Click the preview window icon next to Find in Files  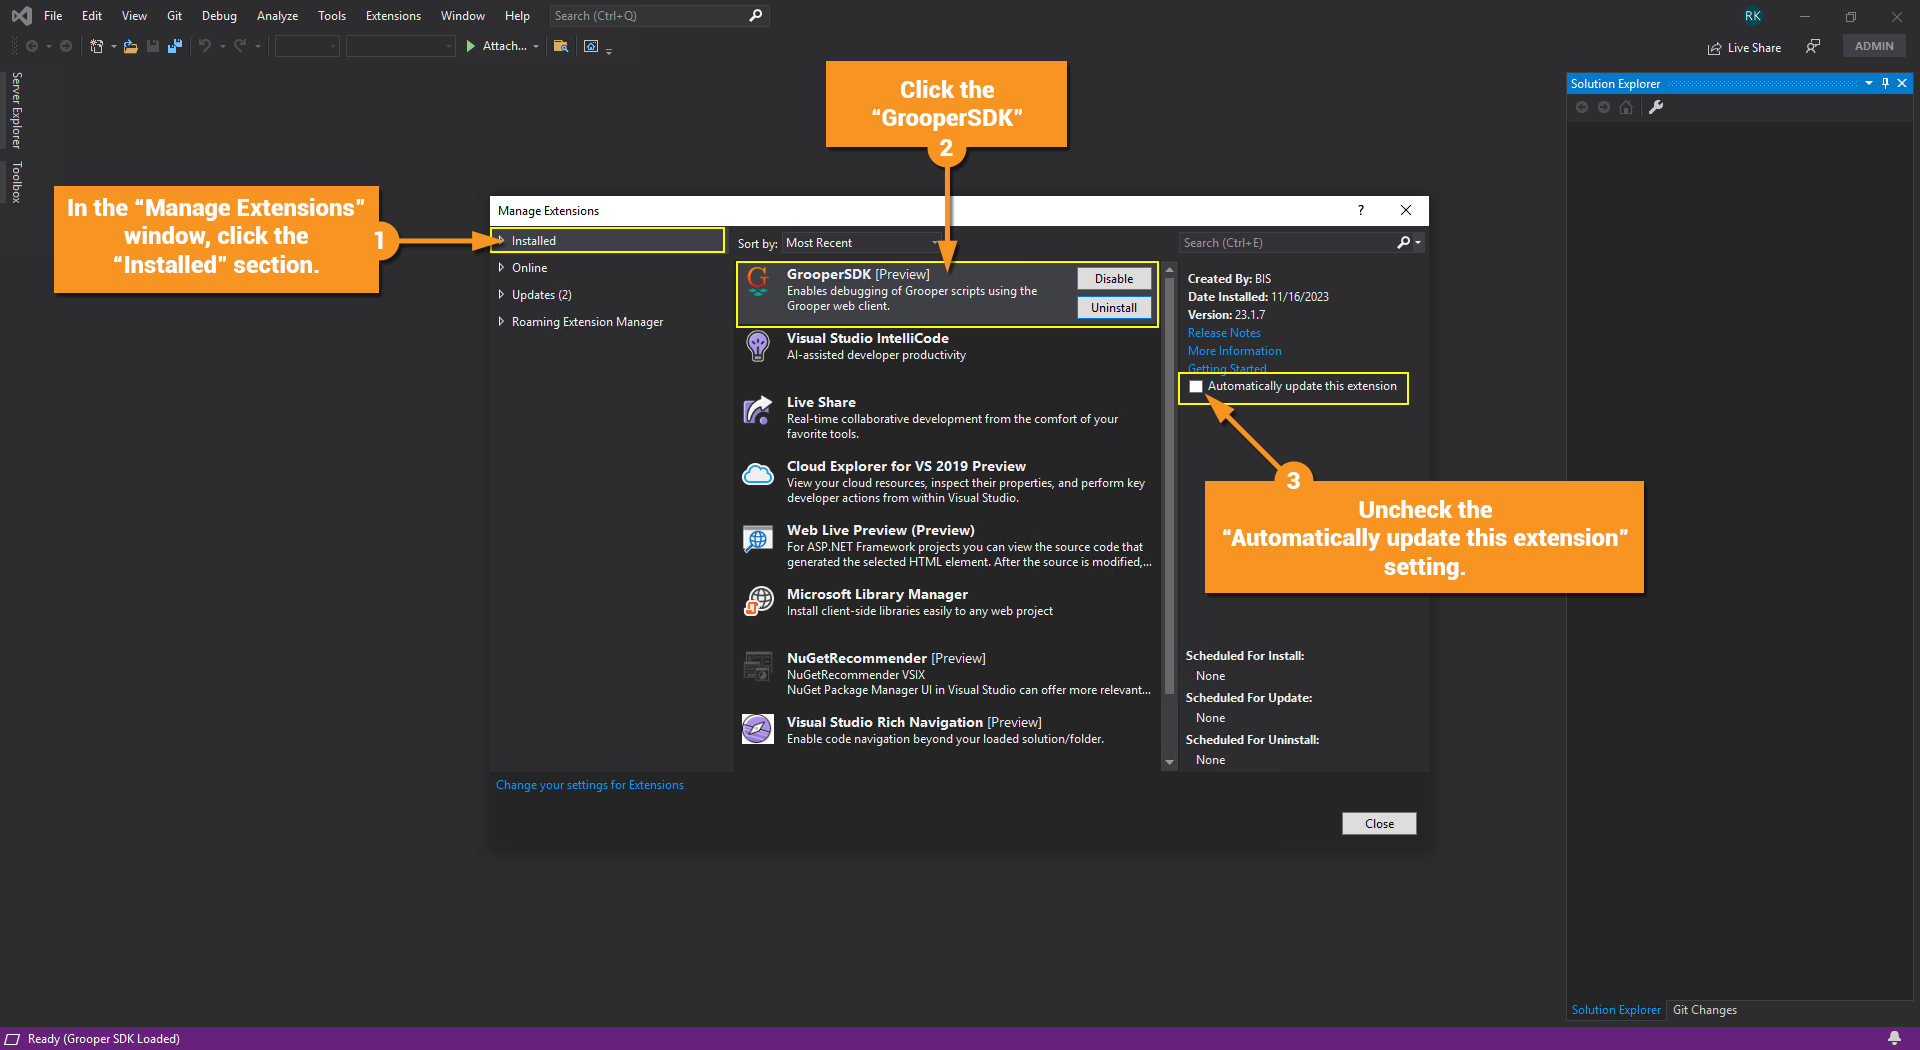pyautogui.click(x=591, y=46)
